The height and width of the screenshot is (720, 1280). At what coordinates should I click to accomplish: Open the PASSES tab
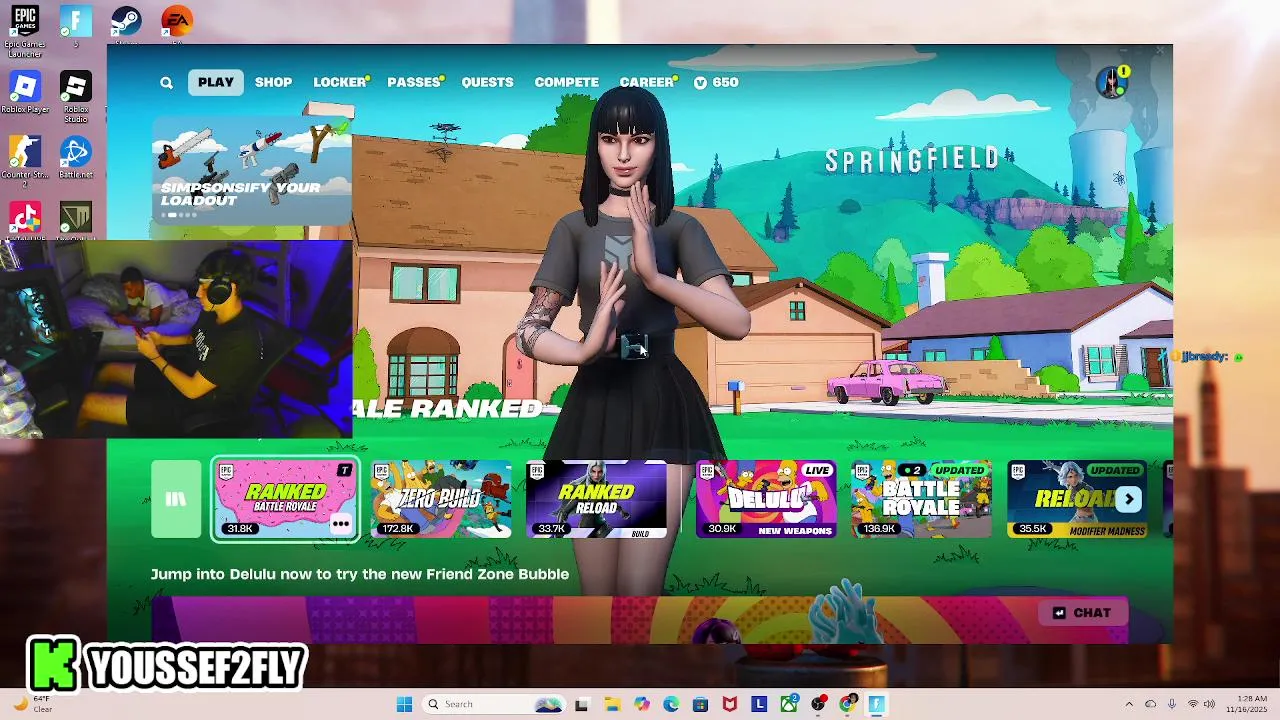click(x=415, y=82)
